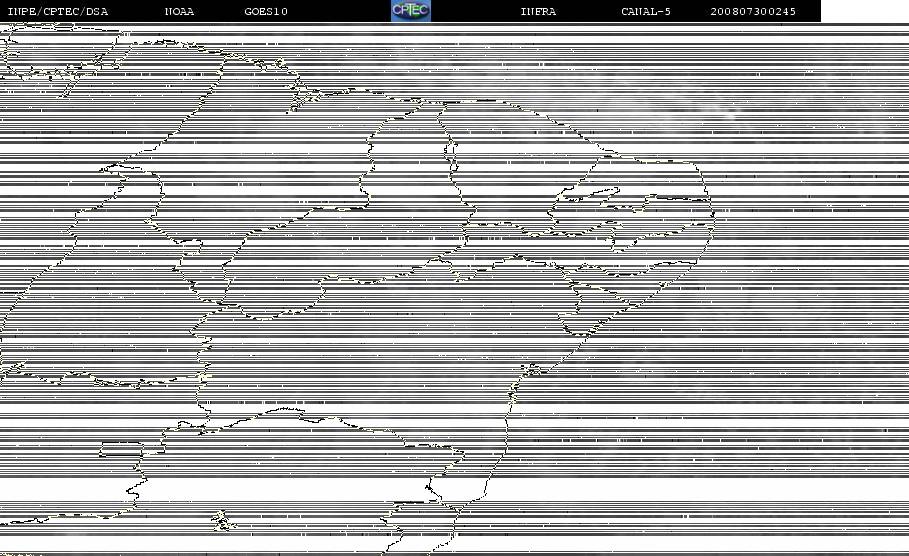The height and width of the screenshot is (556, 909).
Task: Click the coastal inlet outline on southeast coast
Action: (532, 369)
